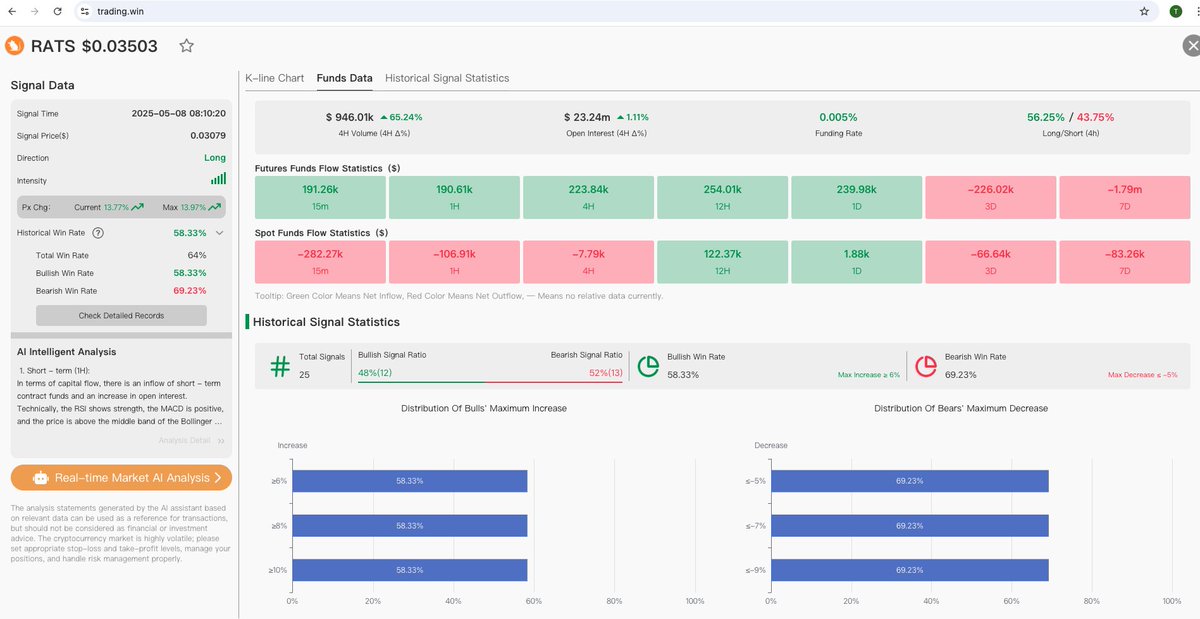Click the bullish ≥6% distribution bar
Viewport: 1200px width, 619px height.
tap(410, 481)
